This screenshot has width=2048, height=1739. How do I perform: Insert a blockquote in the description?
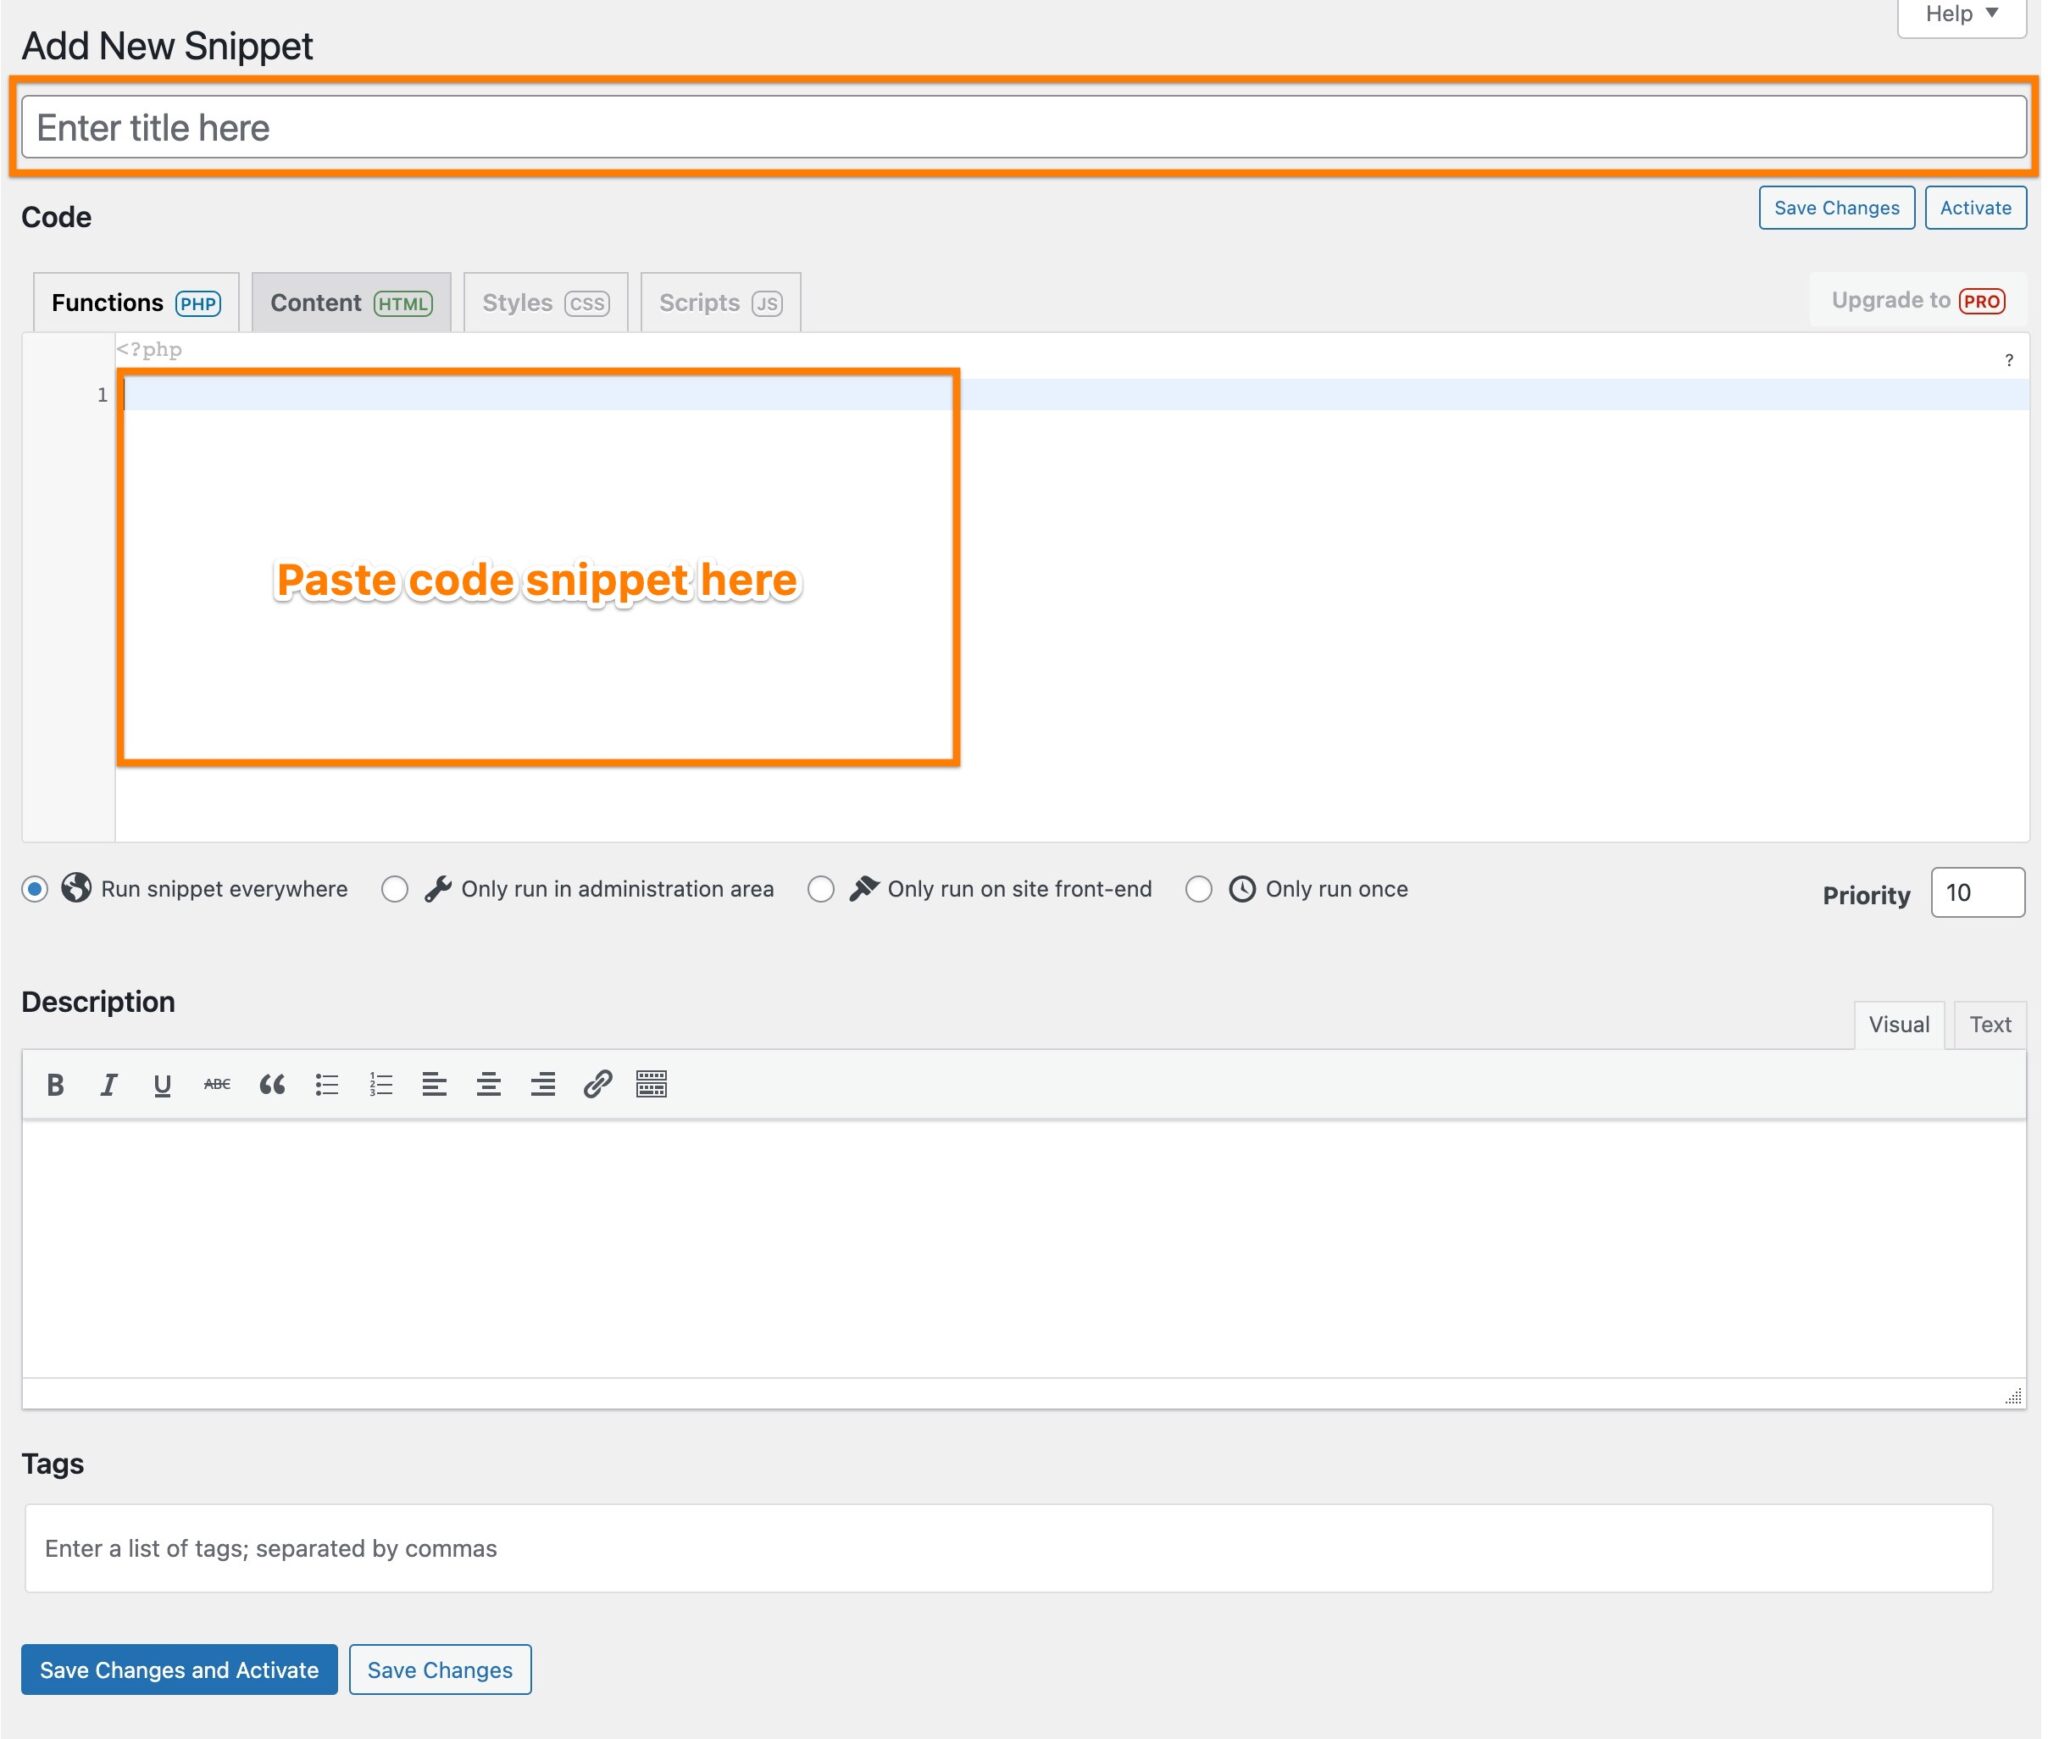(x=272, y=1084)
